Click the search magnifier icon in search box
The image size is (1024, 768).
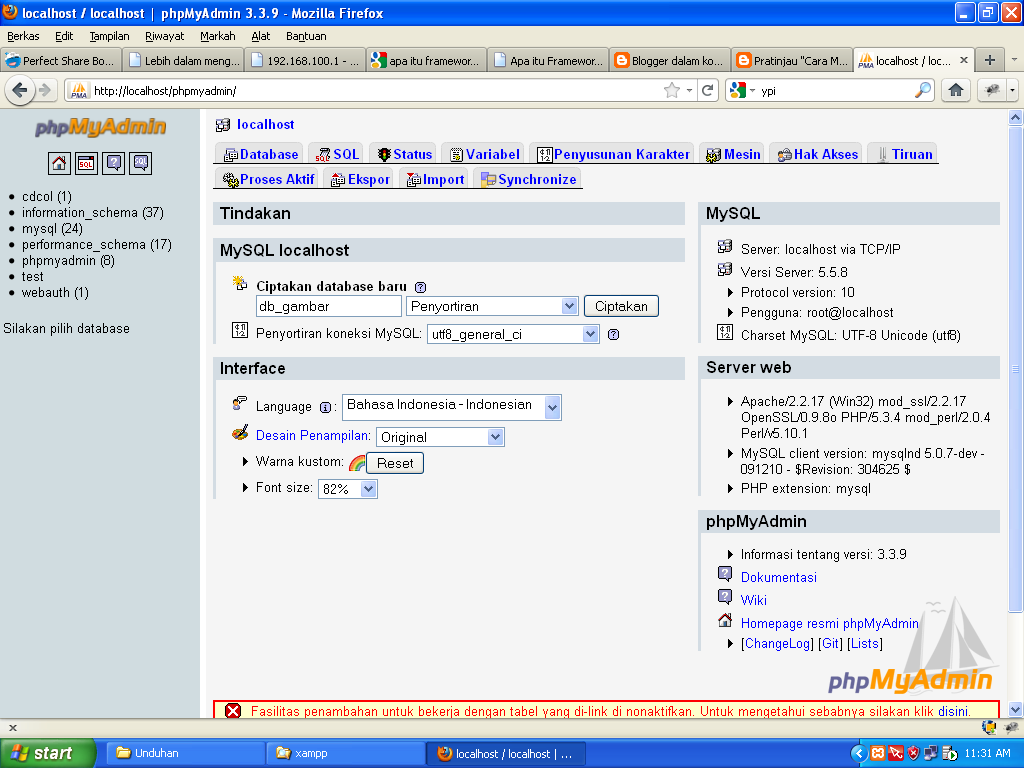tap(923, 90)
